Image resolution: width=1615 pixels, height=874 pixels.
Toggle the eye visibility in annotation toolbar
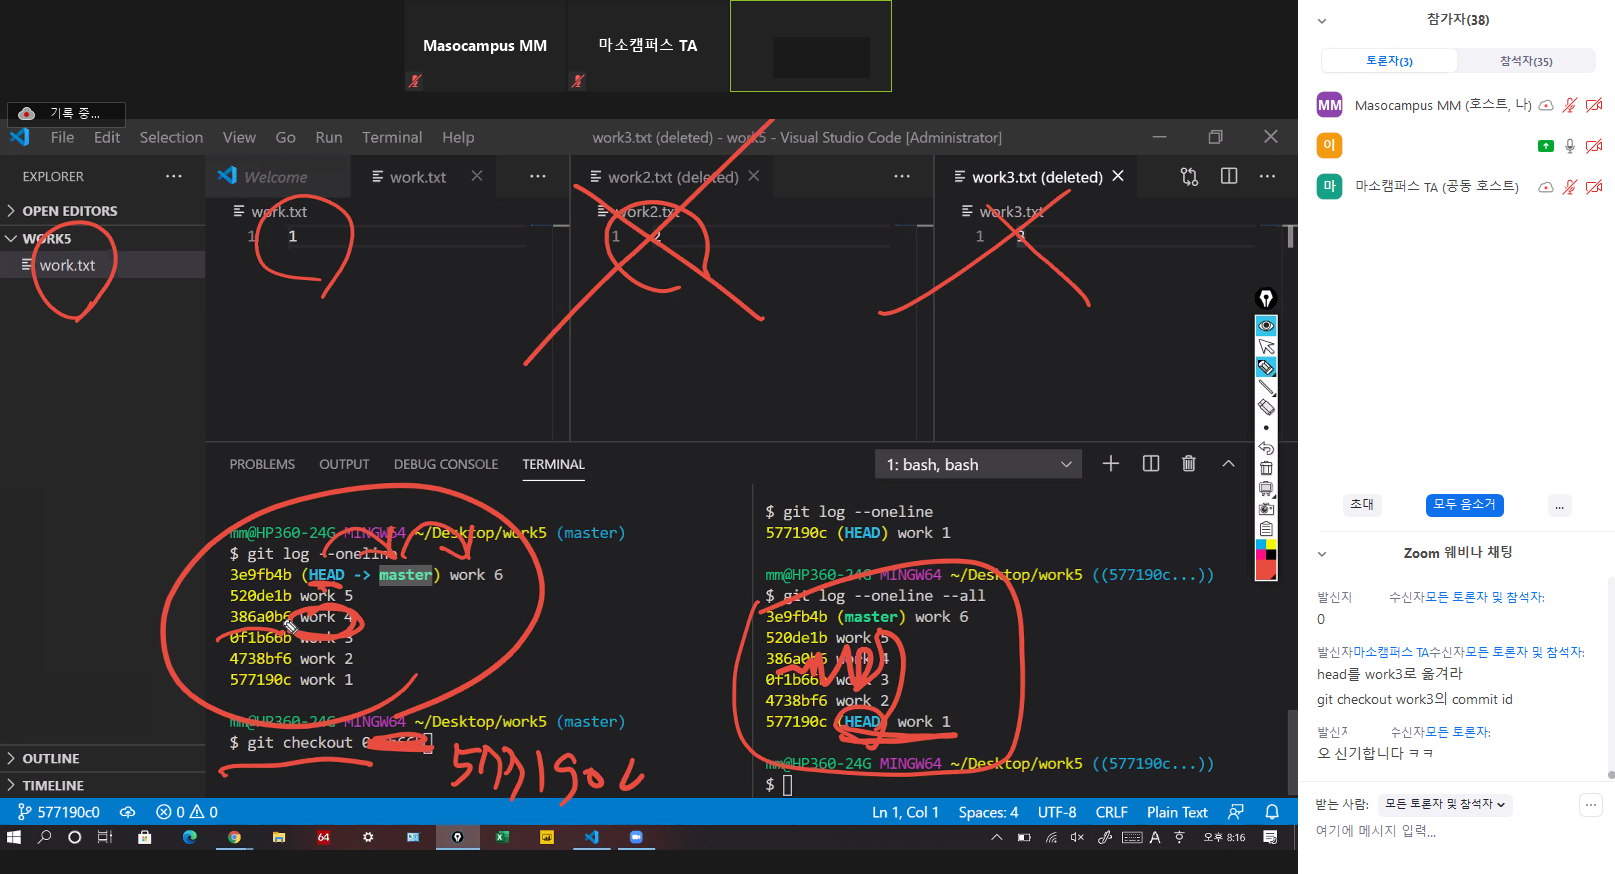(1266, 326)
